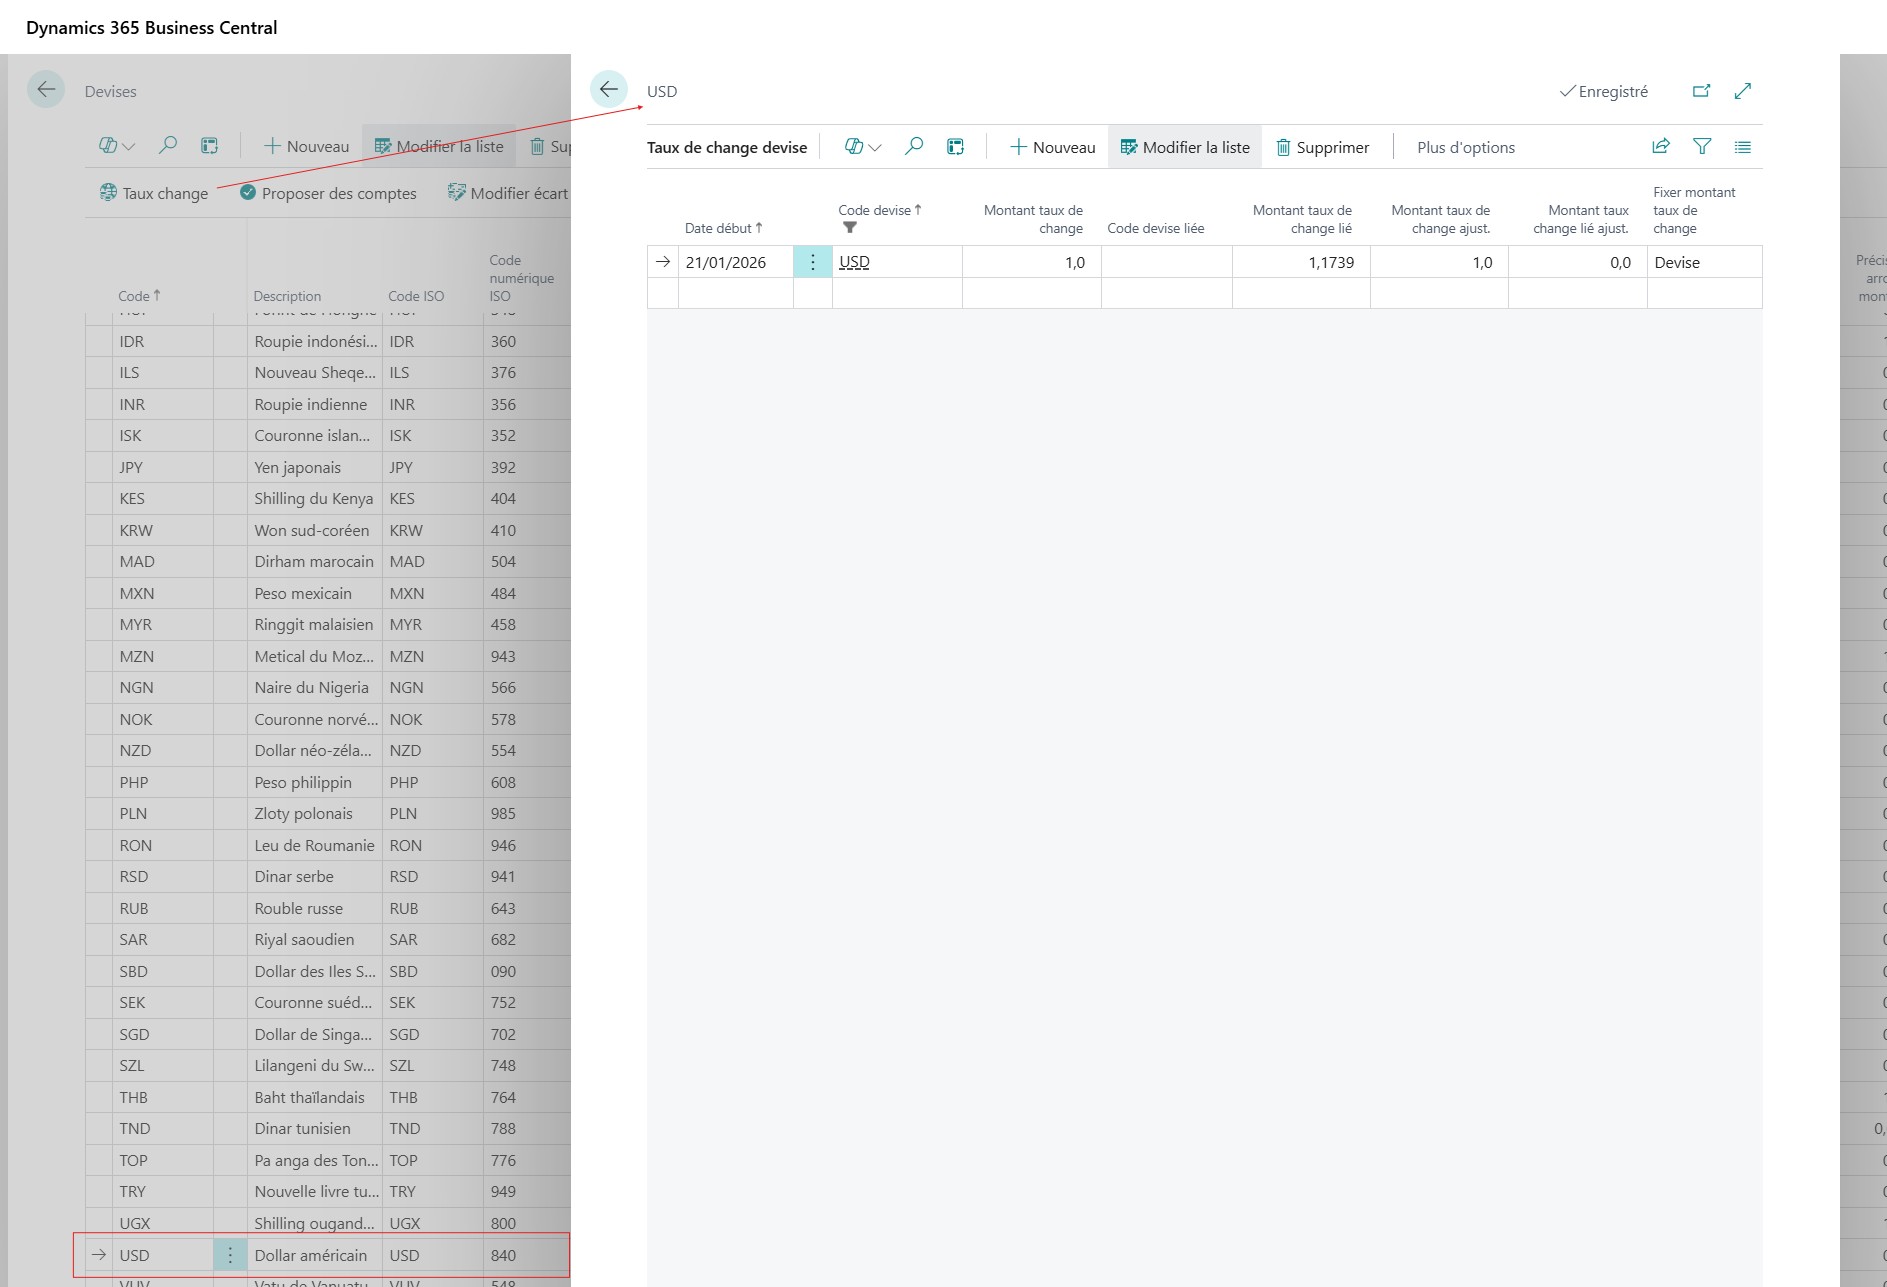Open row options for 21/01/2026 line

pos(812,262)
